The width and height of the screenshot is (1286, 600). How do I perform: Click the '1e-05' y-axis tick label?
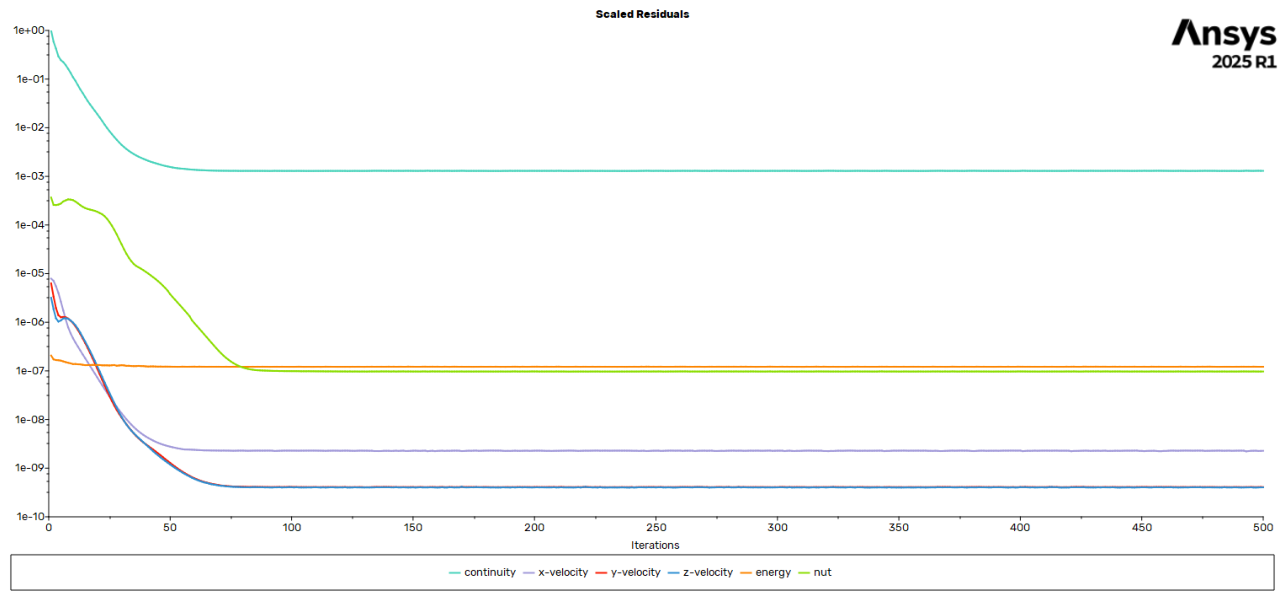click(x=28, y=274)
